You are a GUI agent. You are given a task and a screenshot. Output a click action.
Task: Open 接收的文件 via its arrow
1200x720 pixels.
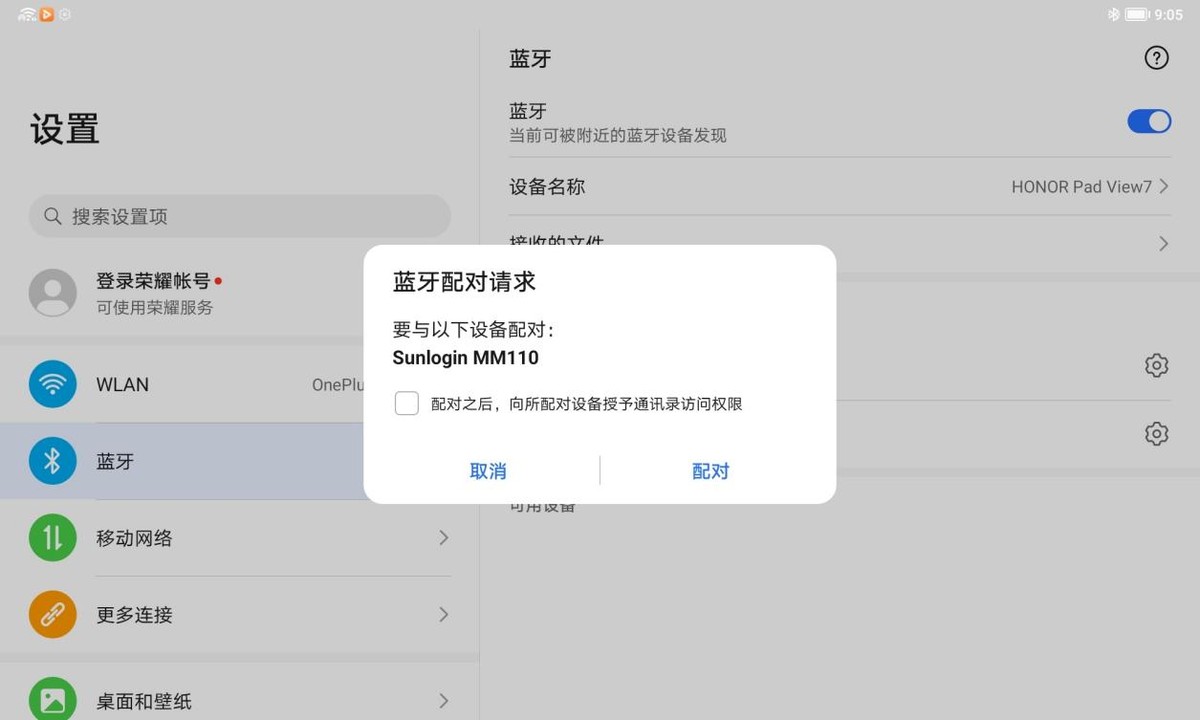click(x=1162, y=243)
